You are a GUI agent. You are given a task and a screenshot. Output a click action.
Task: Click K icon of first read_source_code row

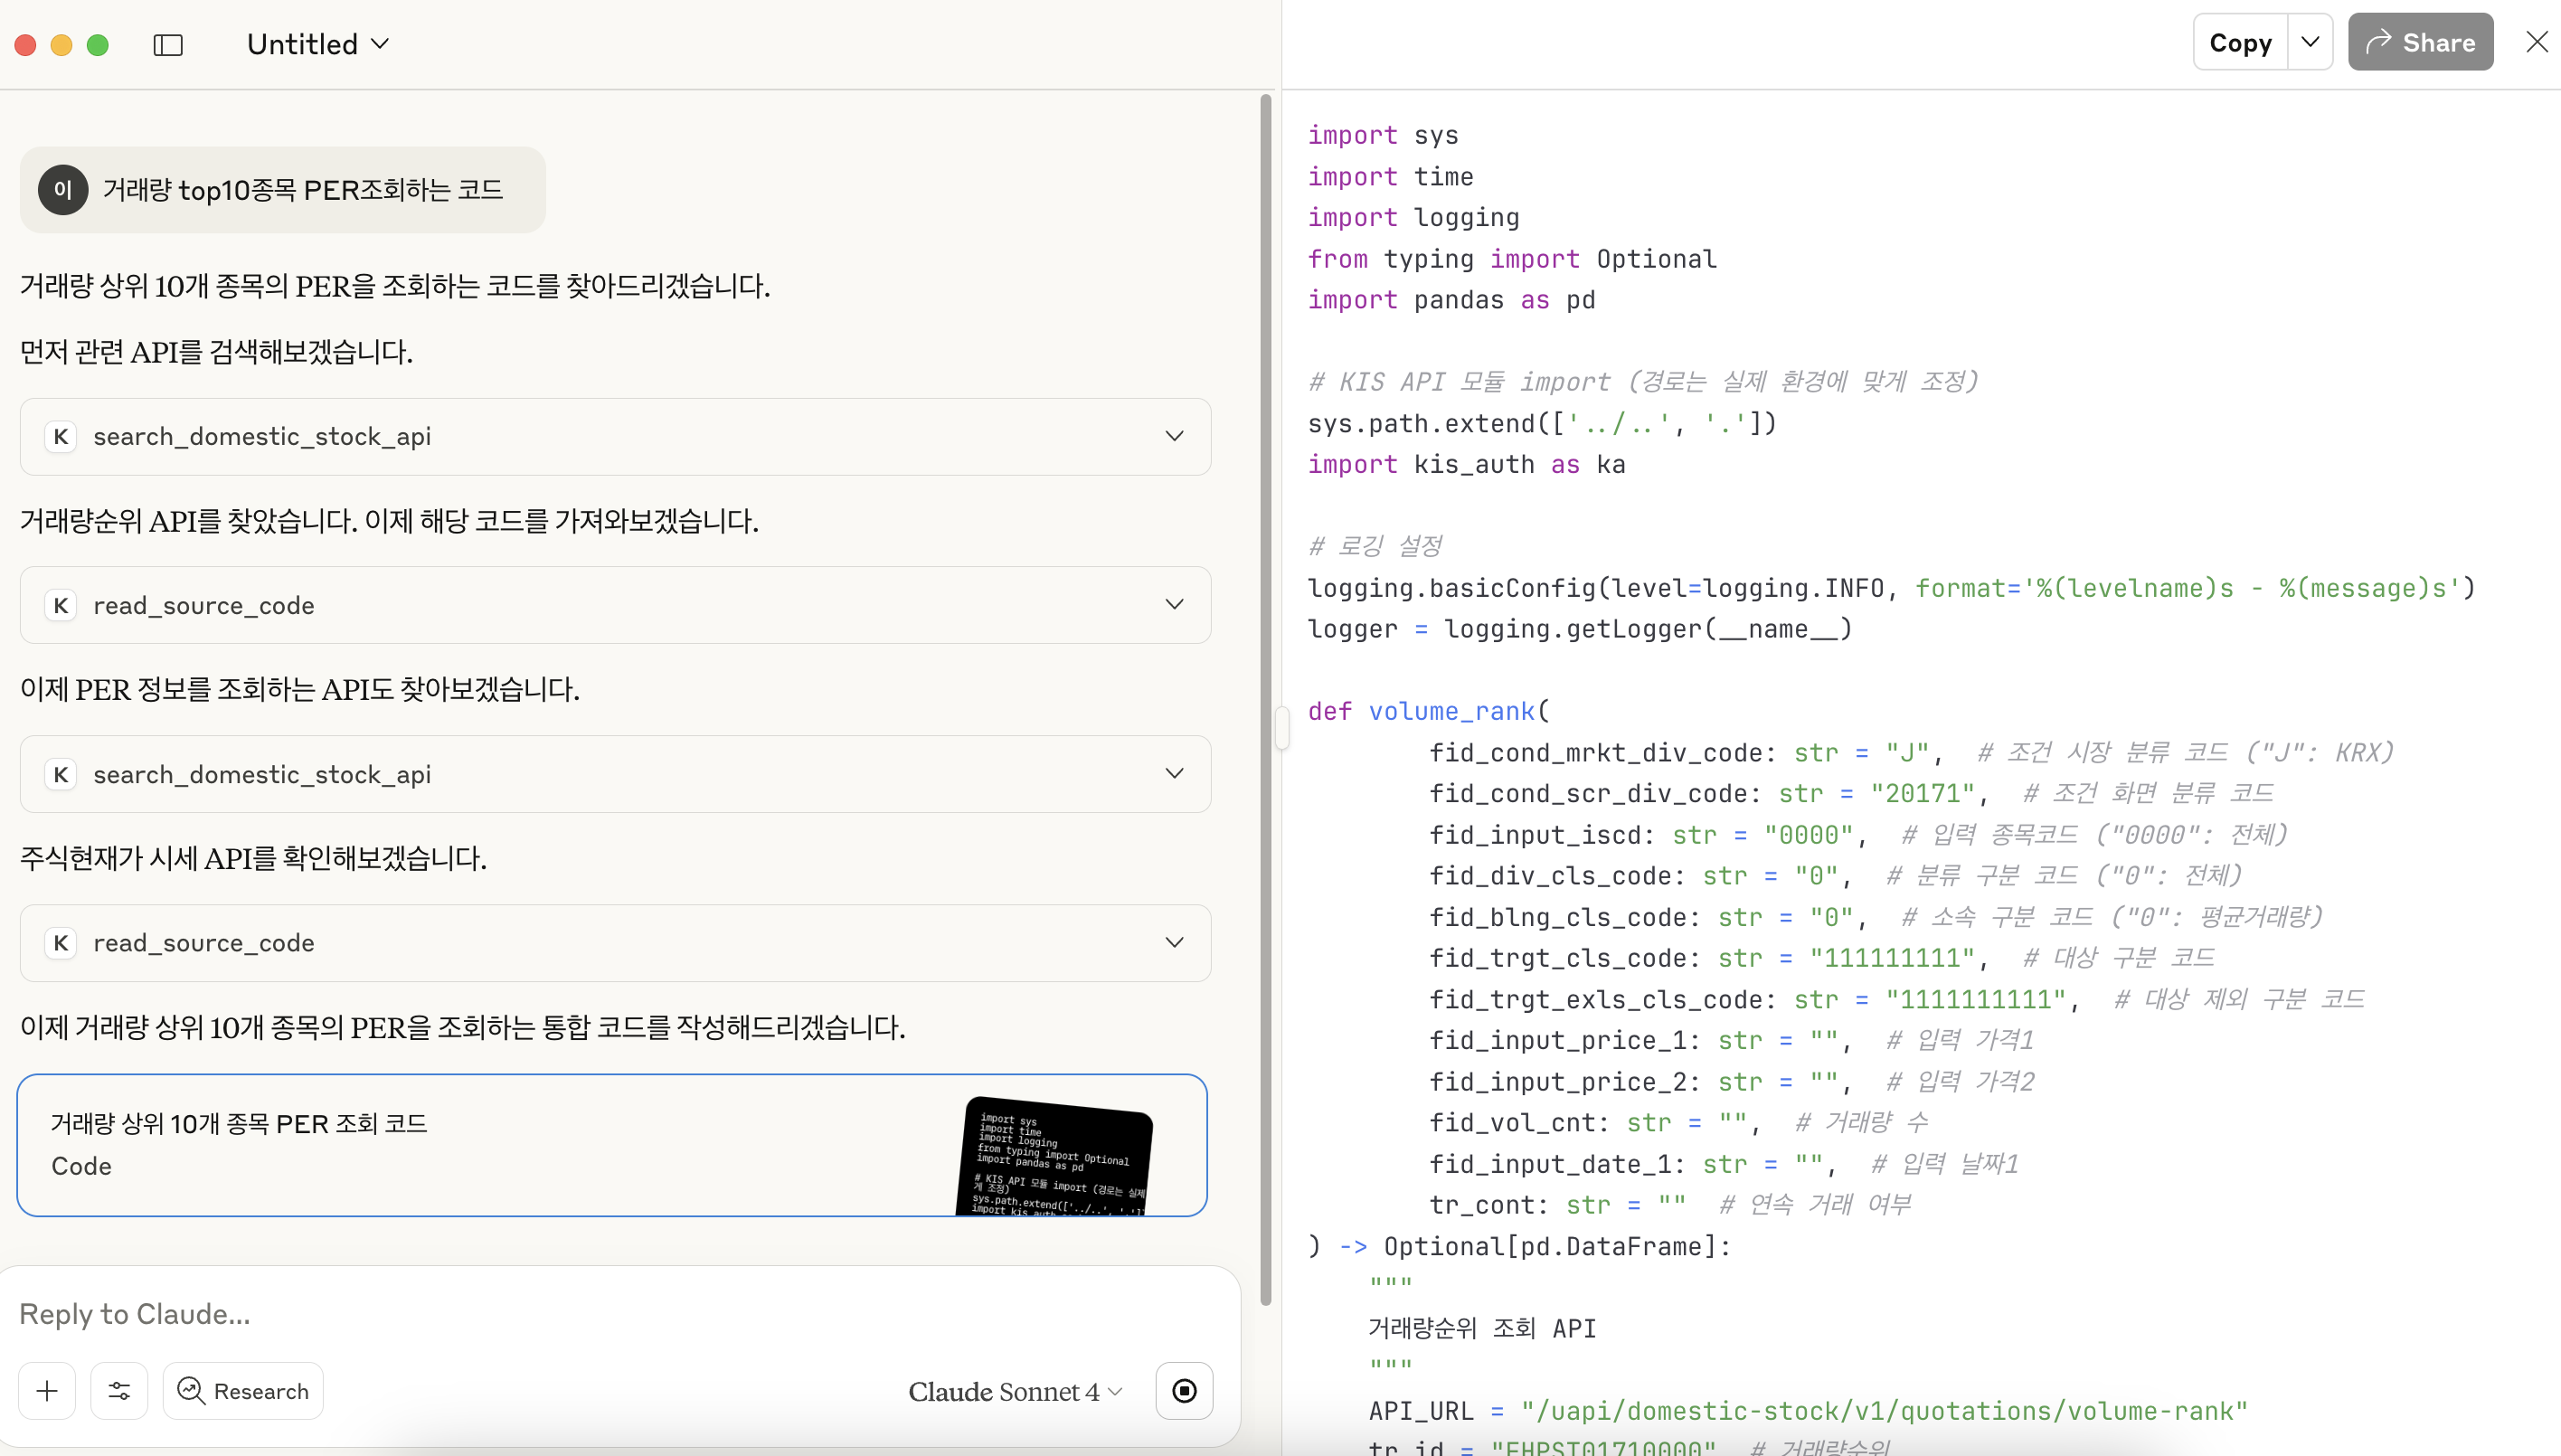tap(61, 605)
